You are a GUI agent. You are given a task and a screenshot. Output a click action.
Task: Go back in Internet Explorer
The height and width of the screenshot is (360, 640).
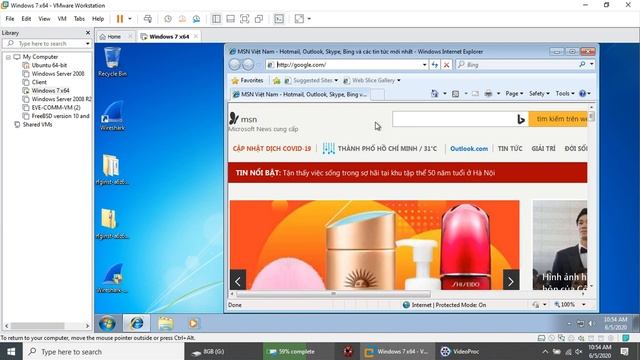coord(235,64)
